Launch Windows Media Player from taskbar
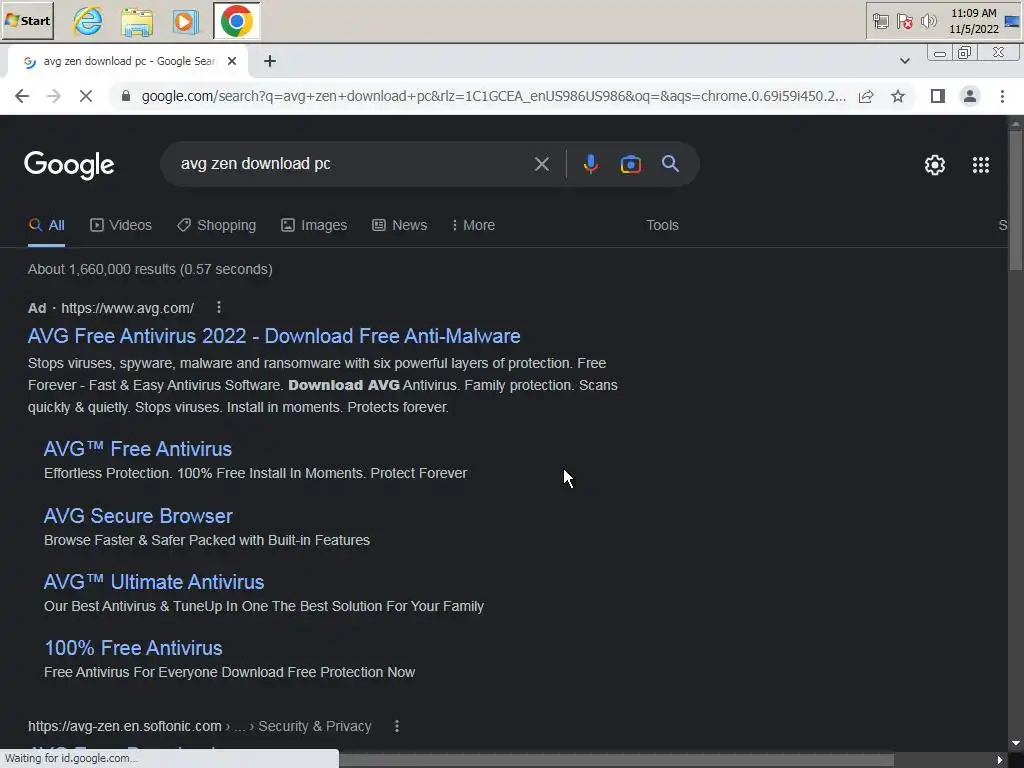This screenshot has width=1024, height=768. [x=185, y=21]
